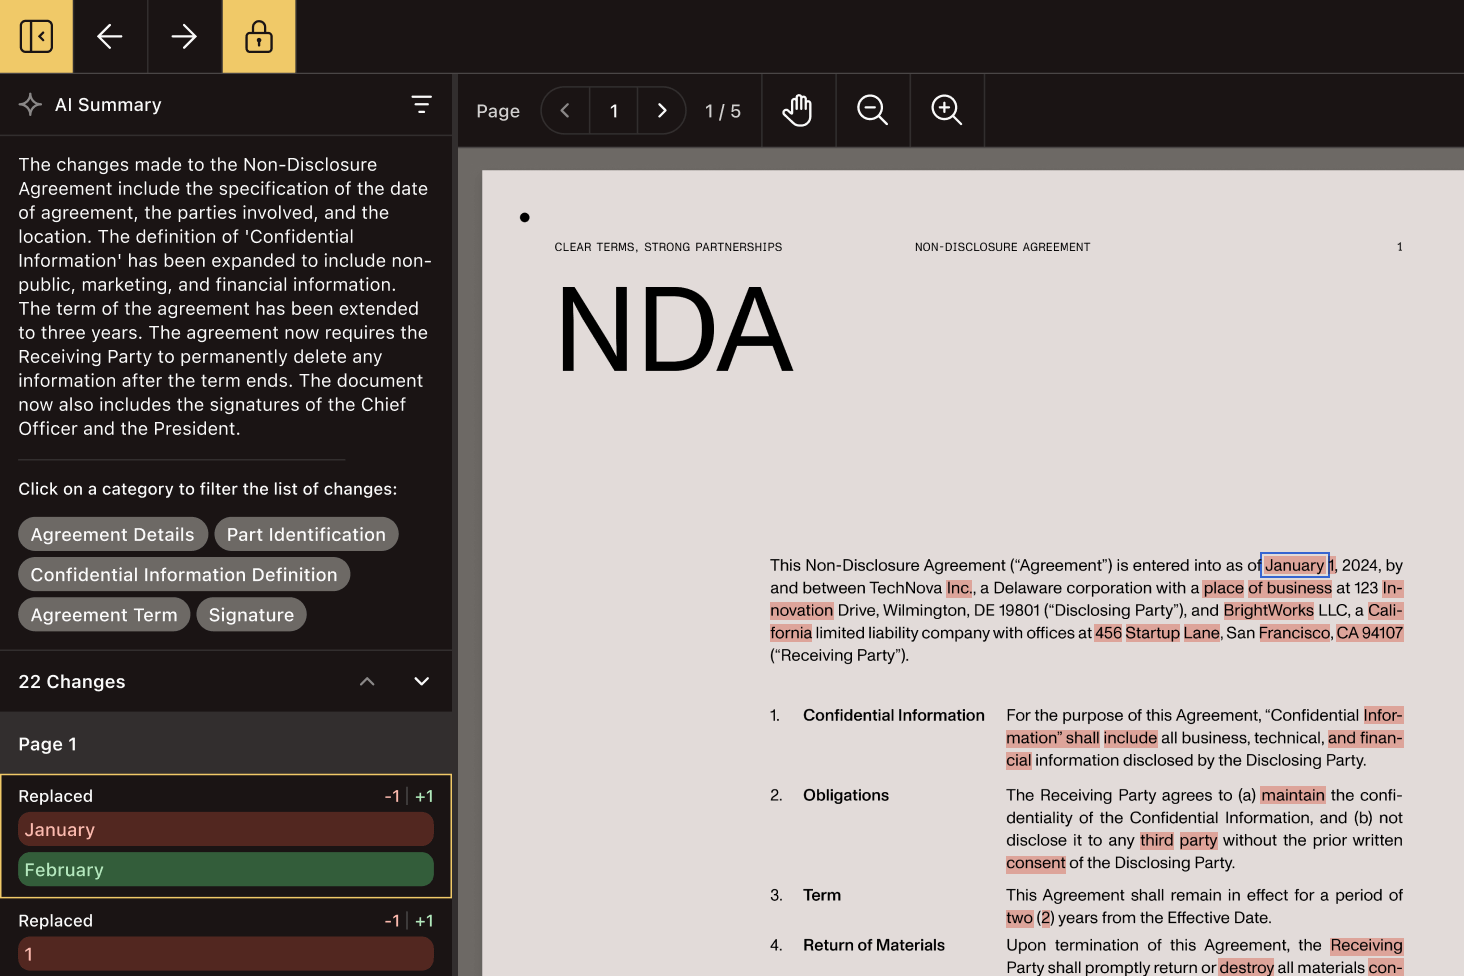
Task: Zoom out of the document
Action: click(872, 110)
